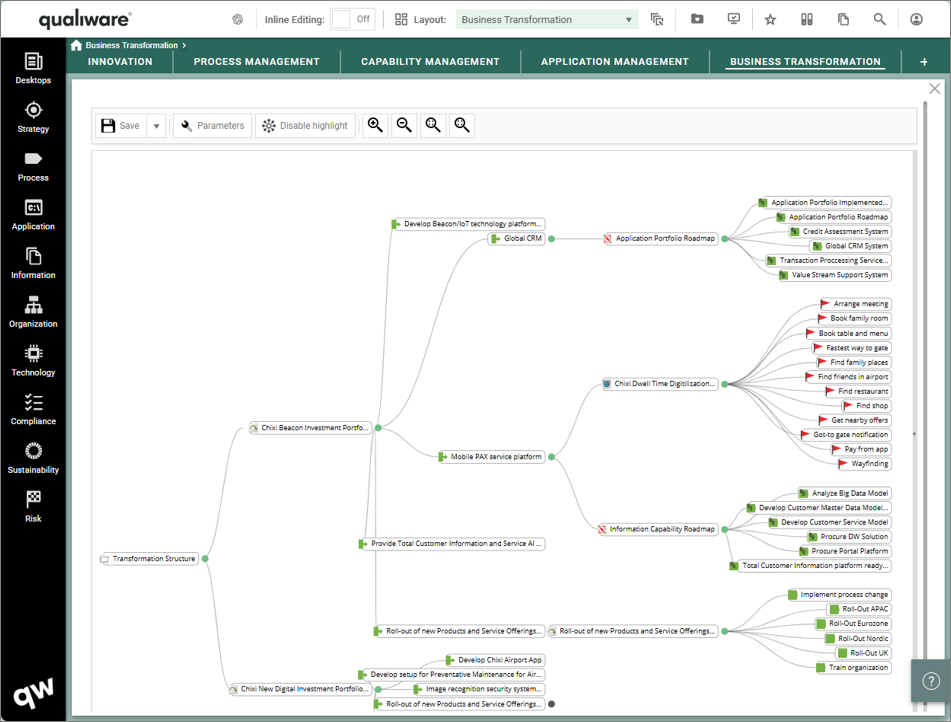Open the Sustainability sidebar section
Screen dimensions: 951x722
[33, 457]
